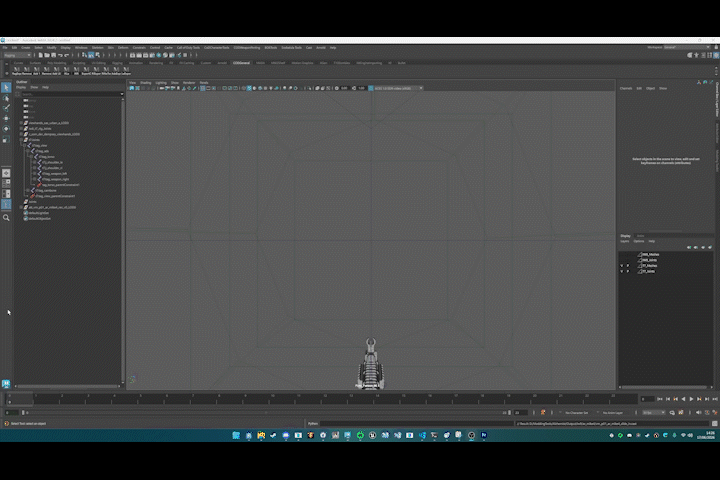The width and height of the screenshot is (720, 480).
Task: Switch command line language from Python
Action: (313, 424)
